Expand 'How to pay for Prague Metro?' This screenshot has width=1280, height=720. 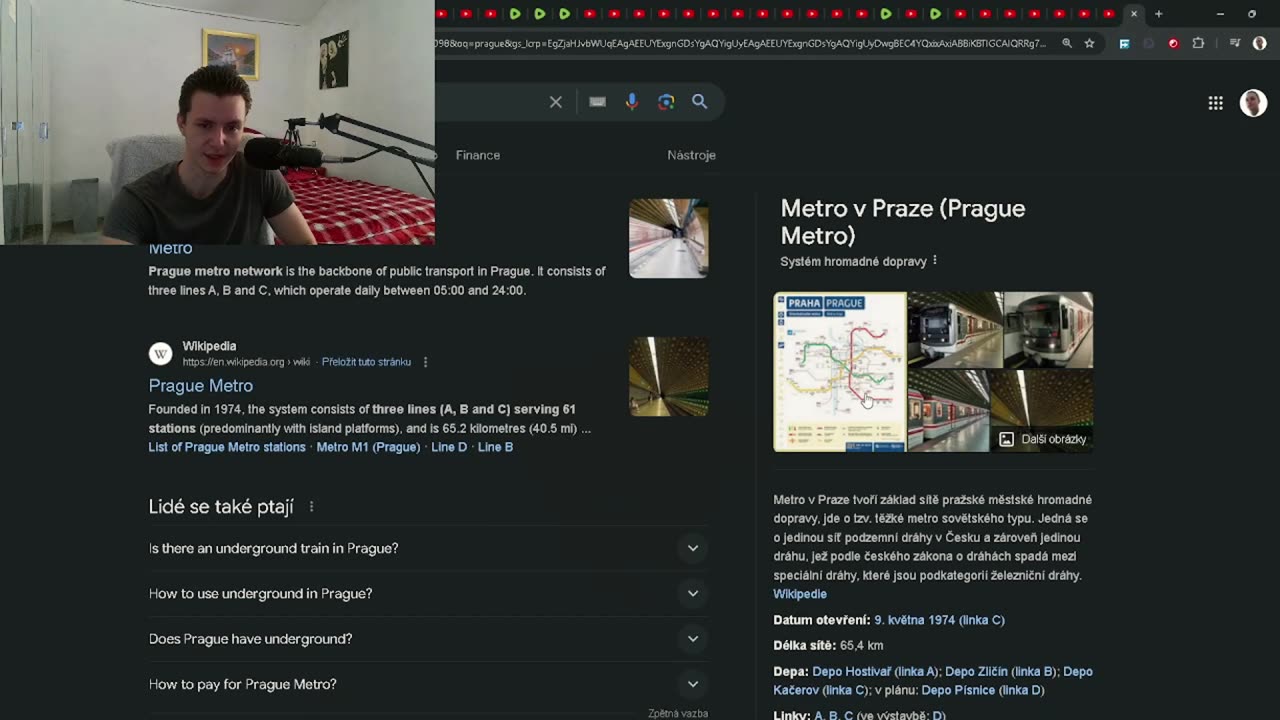click(x=428, y=684)
